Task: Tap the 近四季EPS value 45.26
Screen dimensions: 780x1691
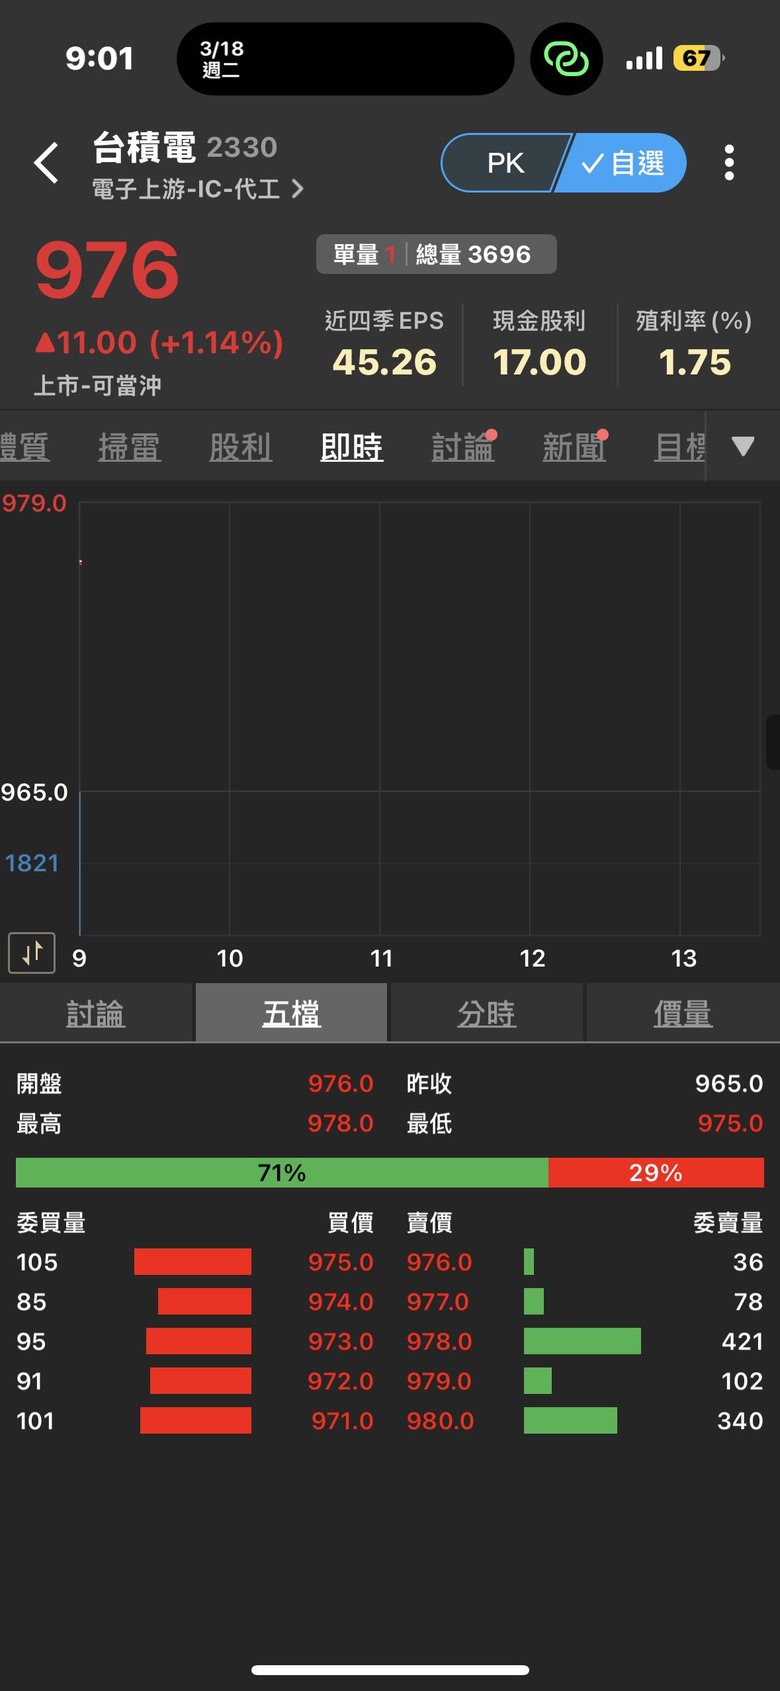Action: tap(384, 362)
